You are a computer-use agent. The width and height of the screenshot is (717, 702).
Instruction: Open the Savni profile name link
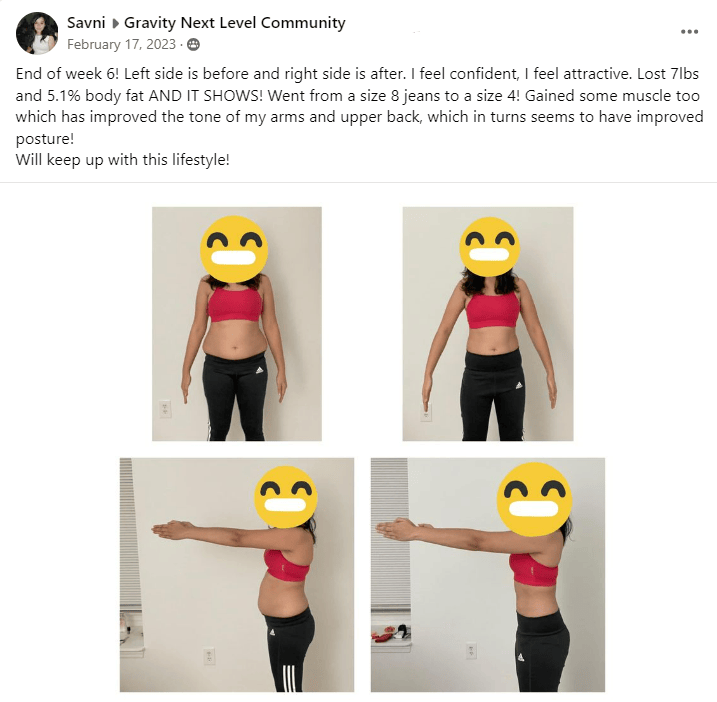pos(86,22)
